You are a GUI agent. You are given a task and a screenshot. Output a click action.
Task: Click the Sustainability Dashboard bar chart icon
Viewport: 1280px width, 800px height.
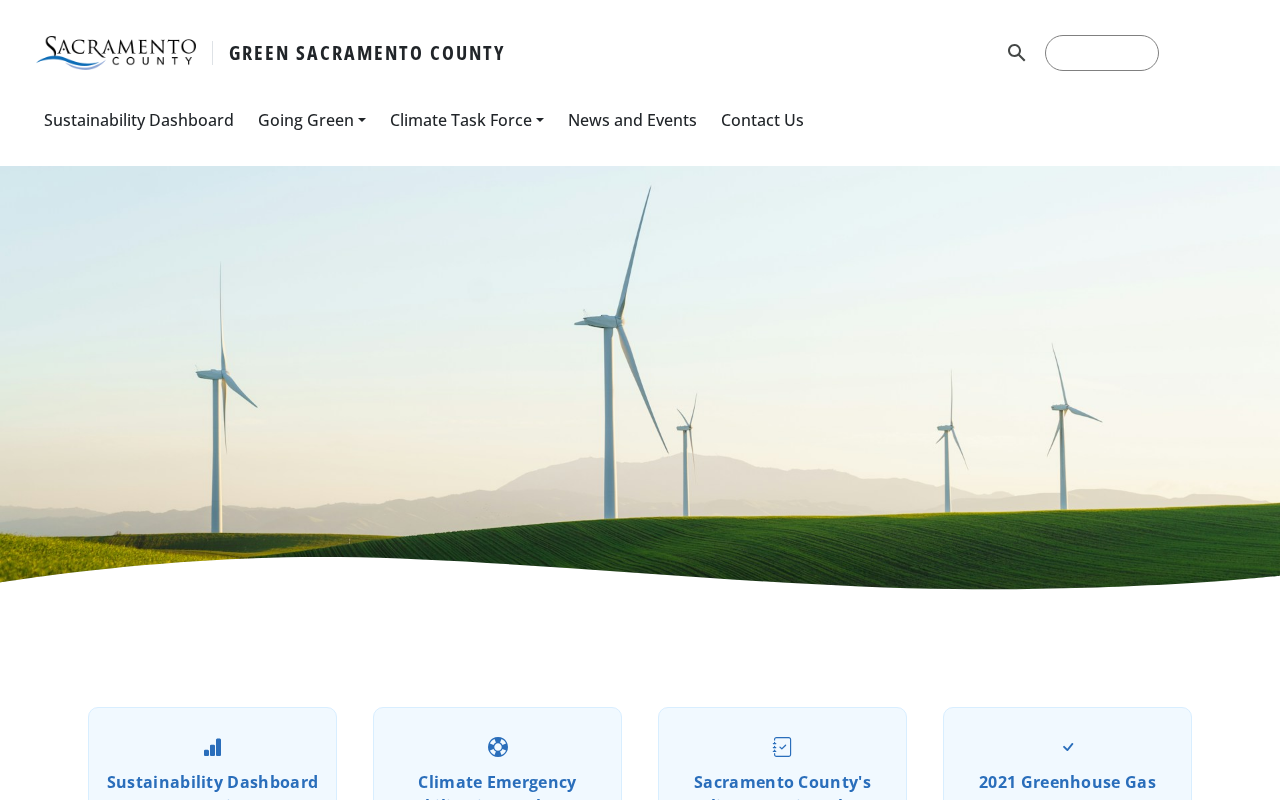point(212,747)
